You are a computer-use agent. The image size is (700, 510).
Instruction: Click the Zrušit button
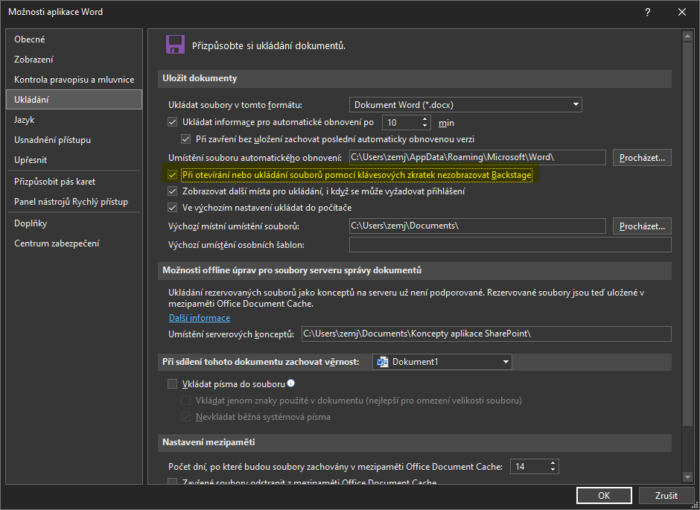(x=666, y=495)
